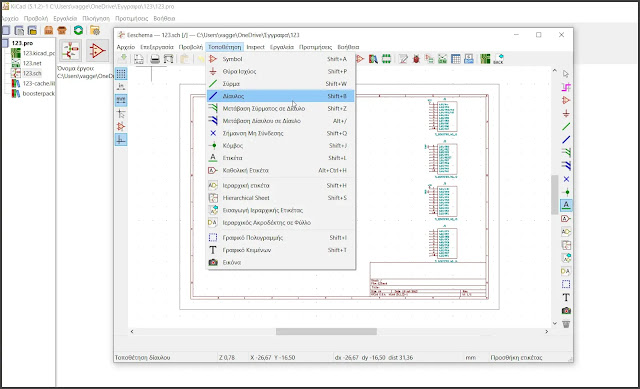Choose the dashed Graphic Polyline tool in right toolbar
The width and height of the screenshot is (640, 389).
[x=566, y=284]
